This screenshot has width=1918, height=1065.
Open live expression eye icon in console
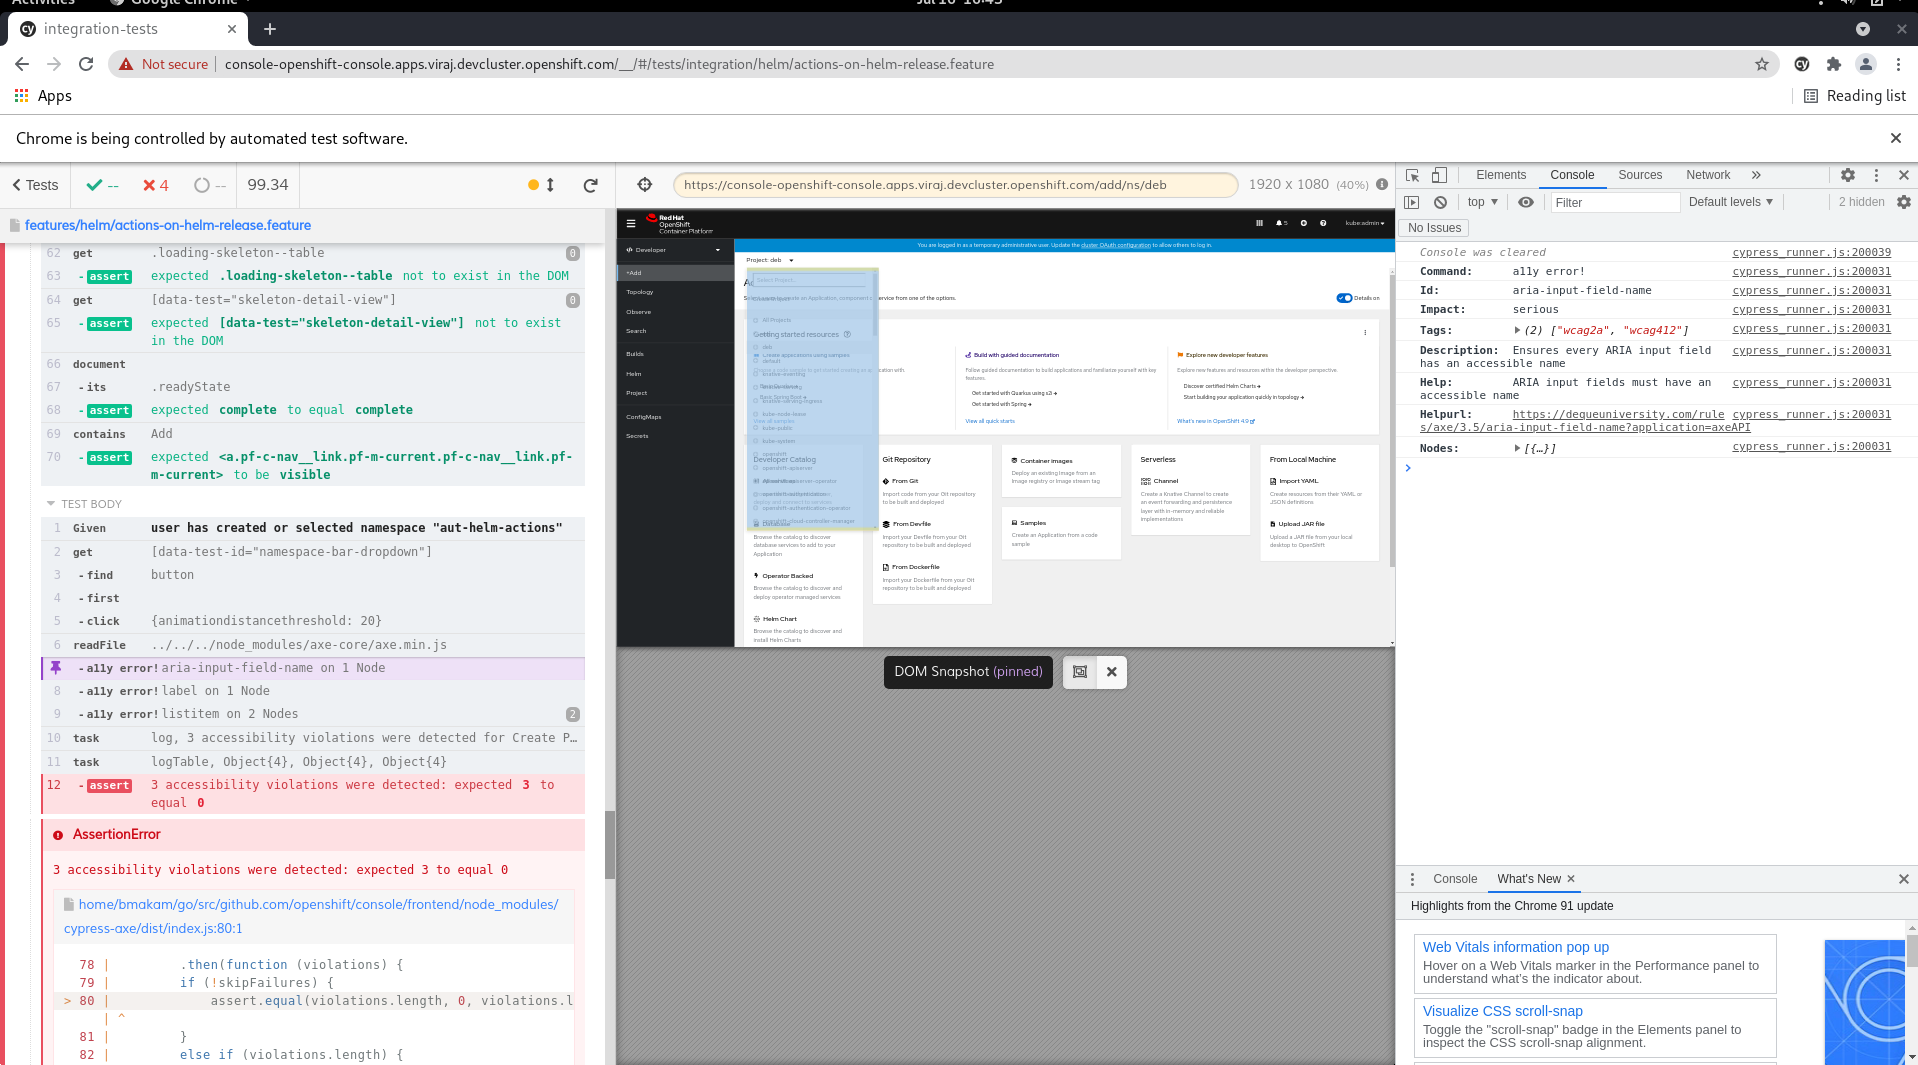click(1525, 202)
